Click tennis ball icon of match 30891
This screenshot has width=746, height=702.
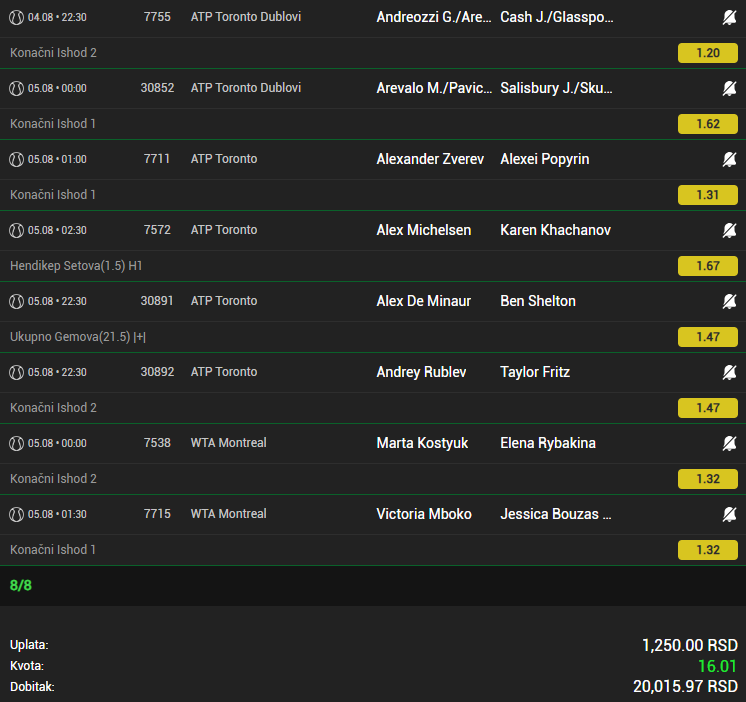(x=16, y=302)
